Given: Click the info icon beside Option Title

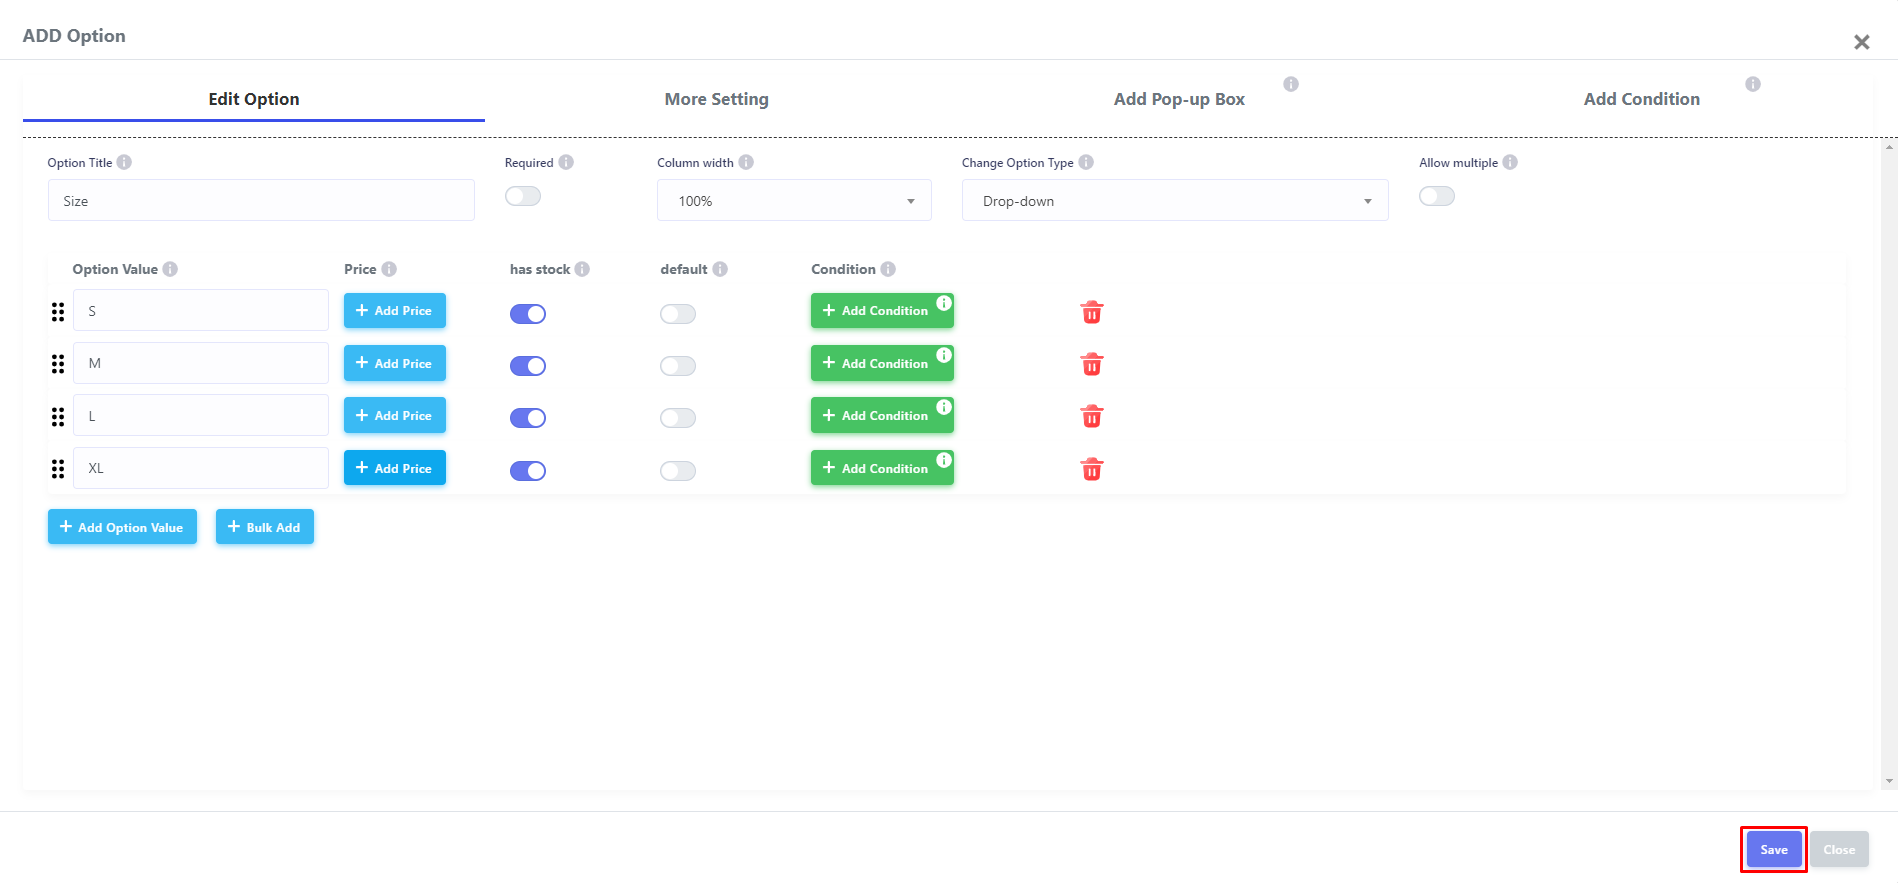Looking at the screenshot, I should 124,162.
